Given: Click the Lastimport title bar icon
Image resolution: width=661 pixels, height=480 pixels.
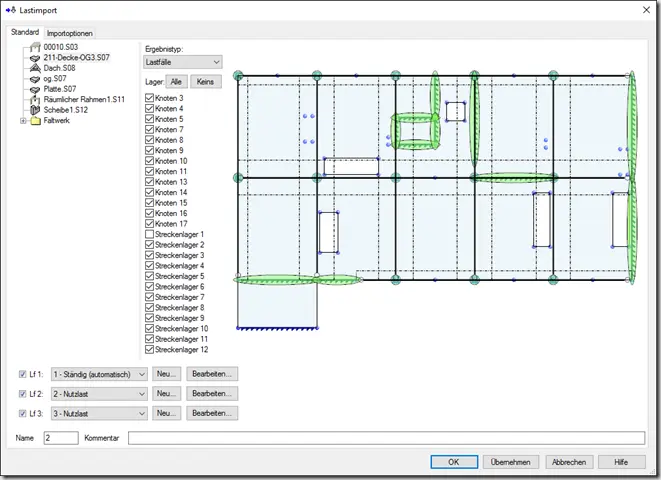Looking at the screenshot, I should 11,10.
